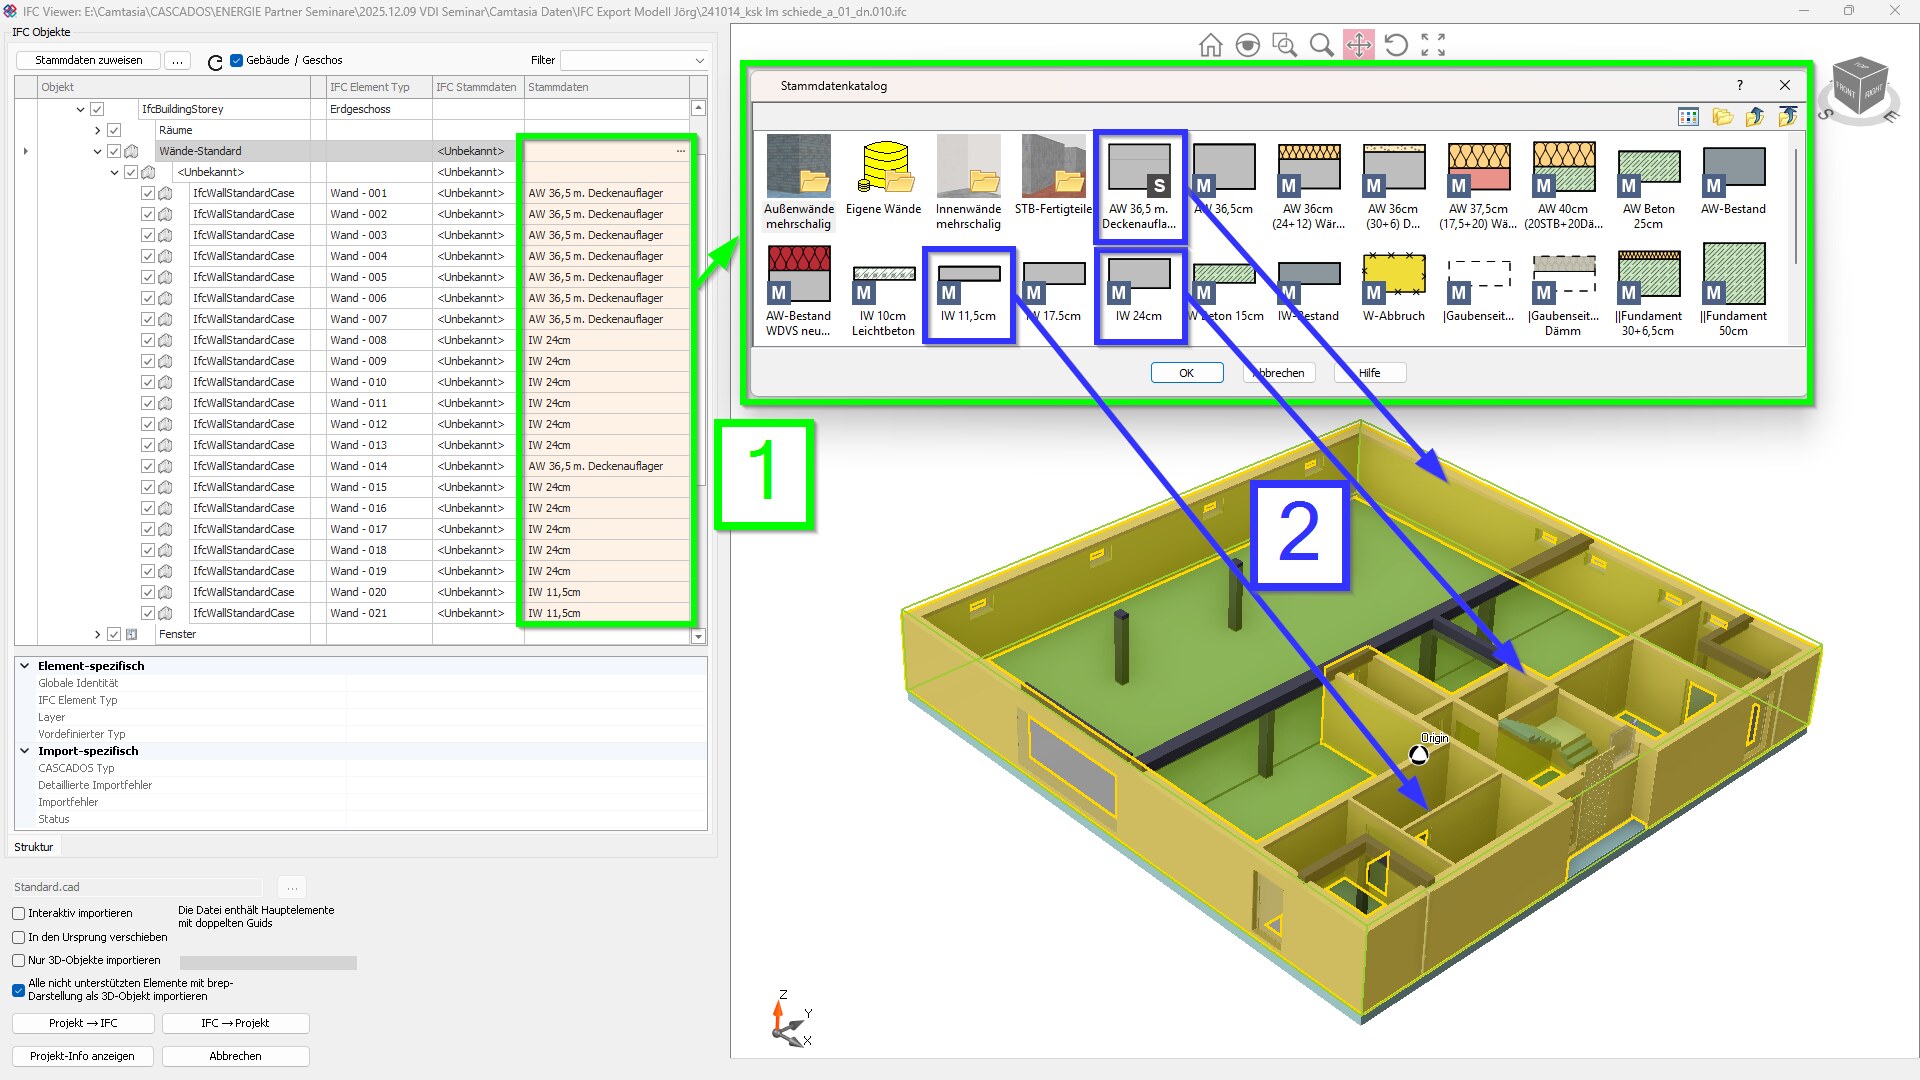Enable Interaktiv importieren

click(x=19, y=913)
